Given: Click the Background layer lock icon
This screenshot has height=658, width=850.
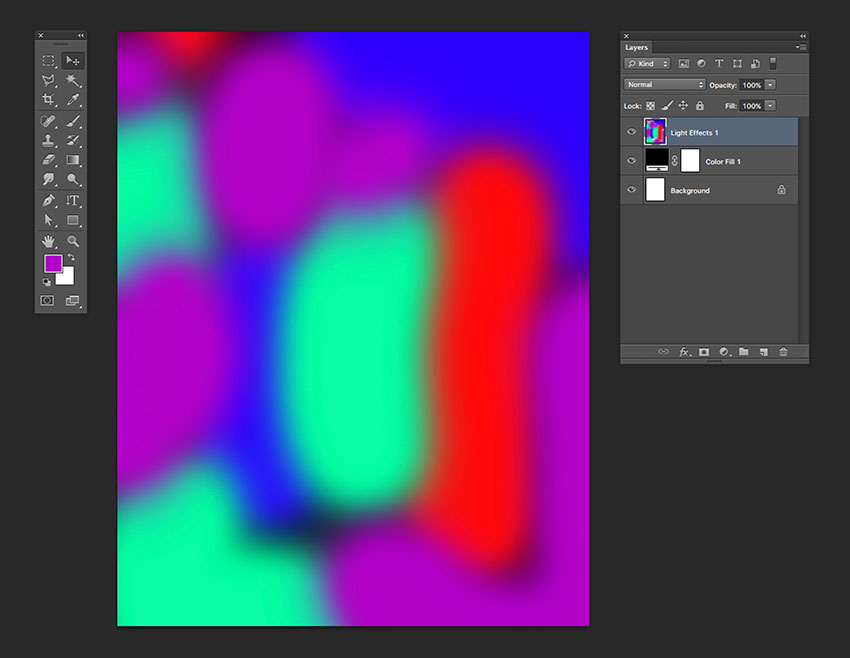Looking at the screenshot, I should (x=781, y=190).
